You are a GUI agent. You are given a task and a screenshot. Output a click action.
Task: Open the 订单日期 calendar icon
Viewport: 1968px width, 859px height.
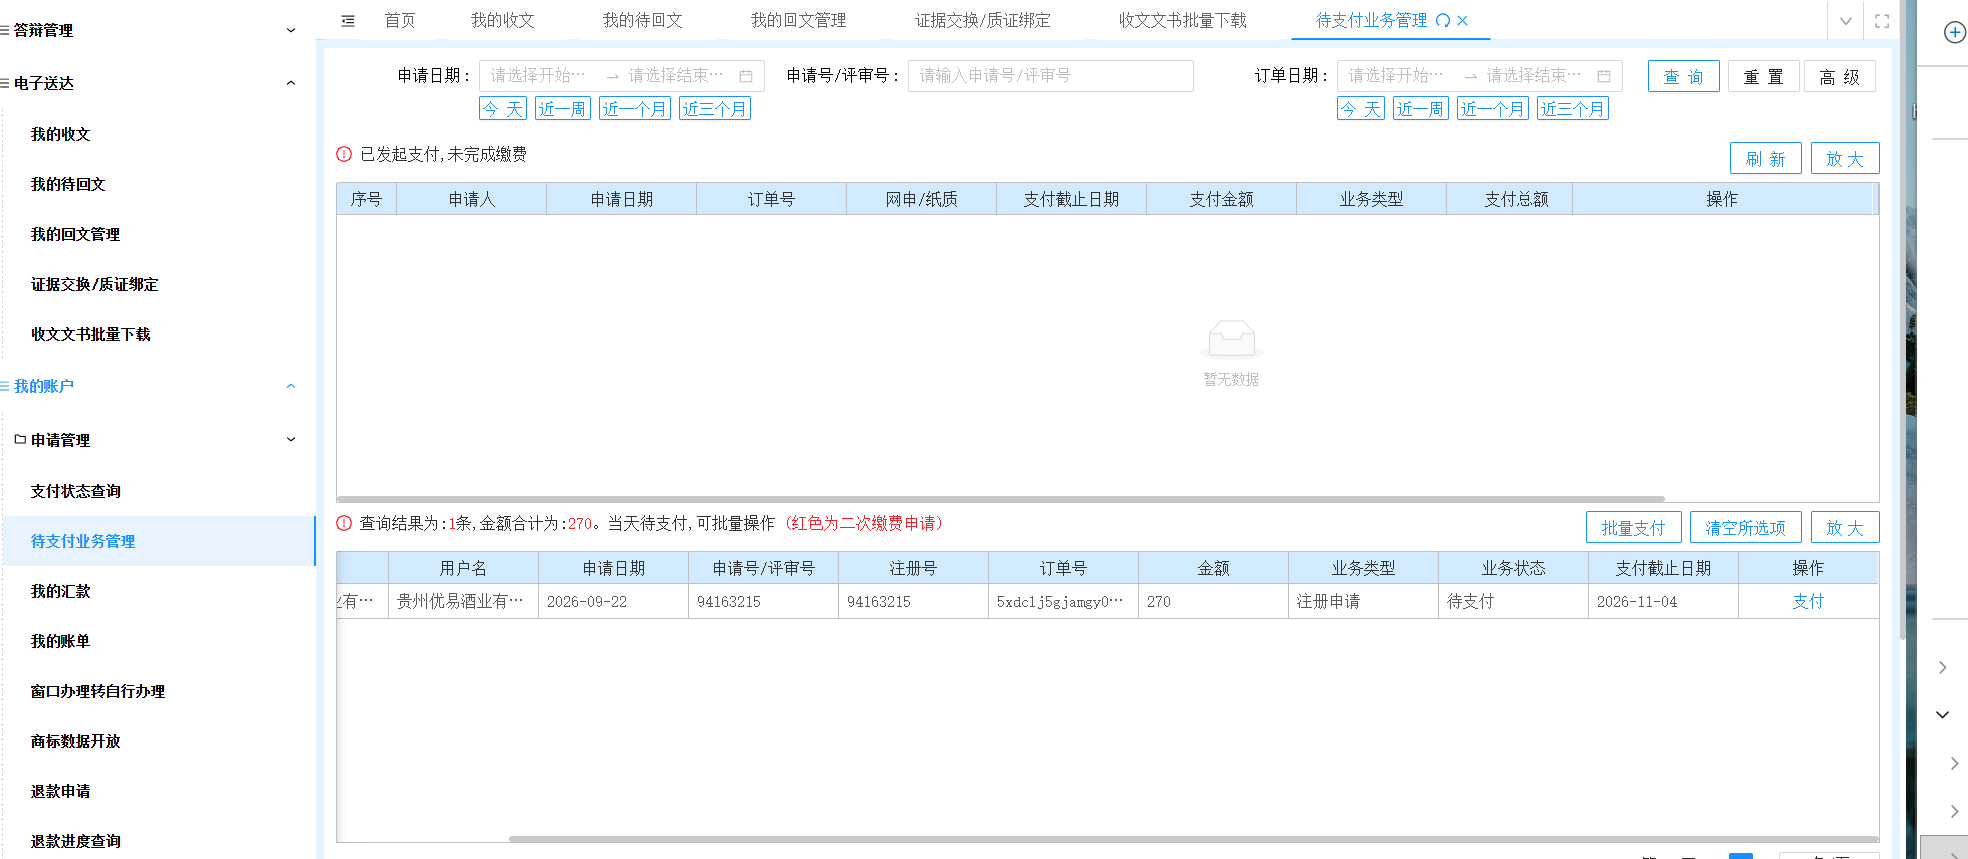point(1604,76)
